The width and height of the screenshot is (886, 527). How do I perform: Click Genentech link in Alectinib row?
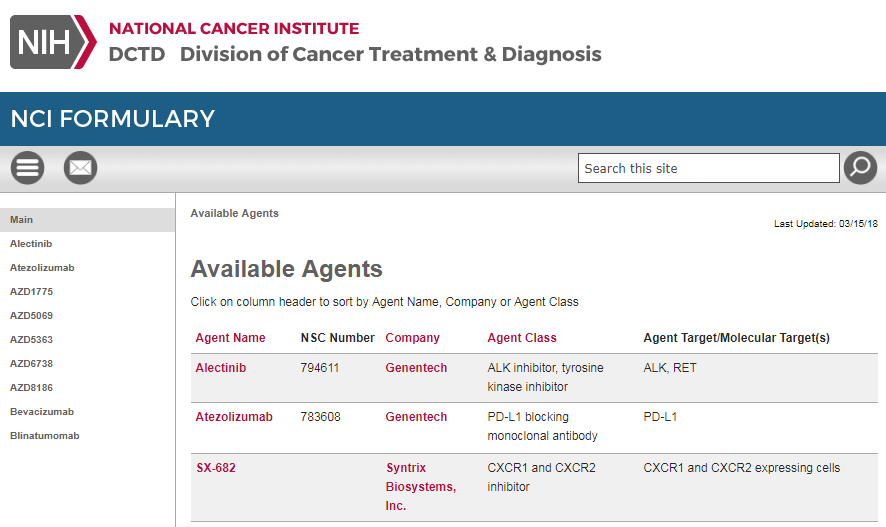point(416,368)
